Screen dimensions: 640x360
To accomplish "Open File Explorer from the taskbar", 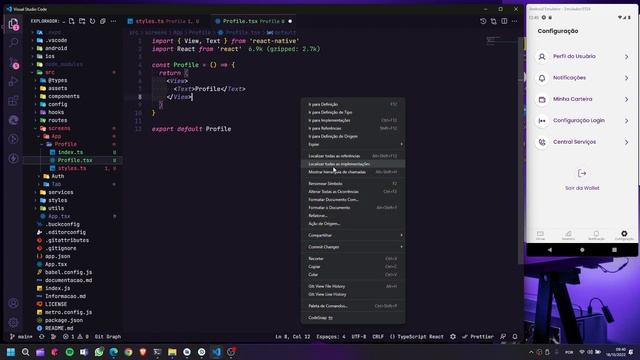I will tap(172, 352).
